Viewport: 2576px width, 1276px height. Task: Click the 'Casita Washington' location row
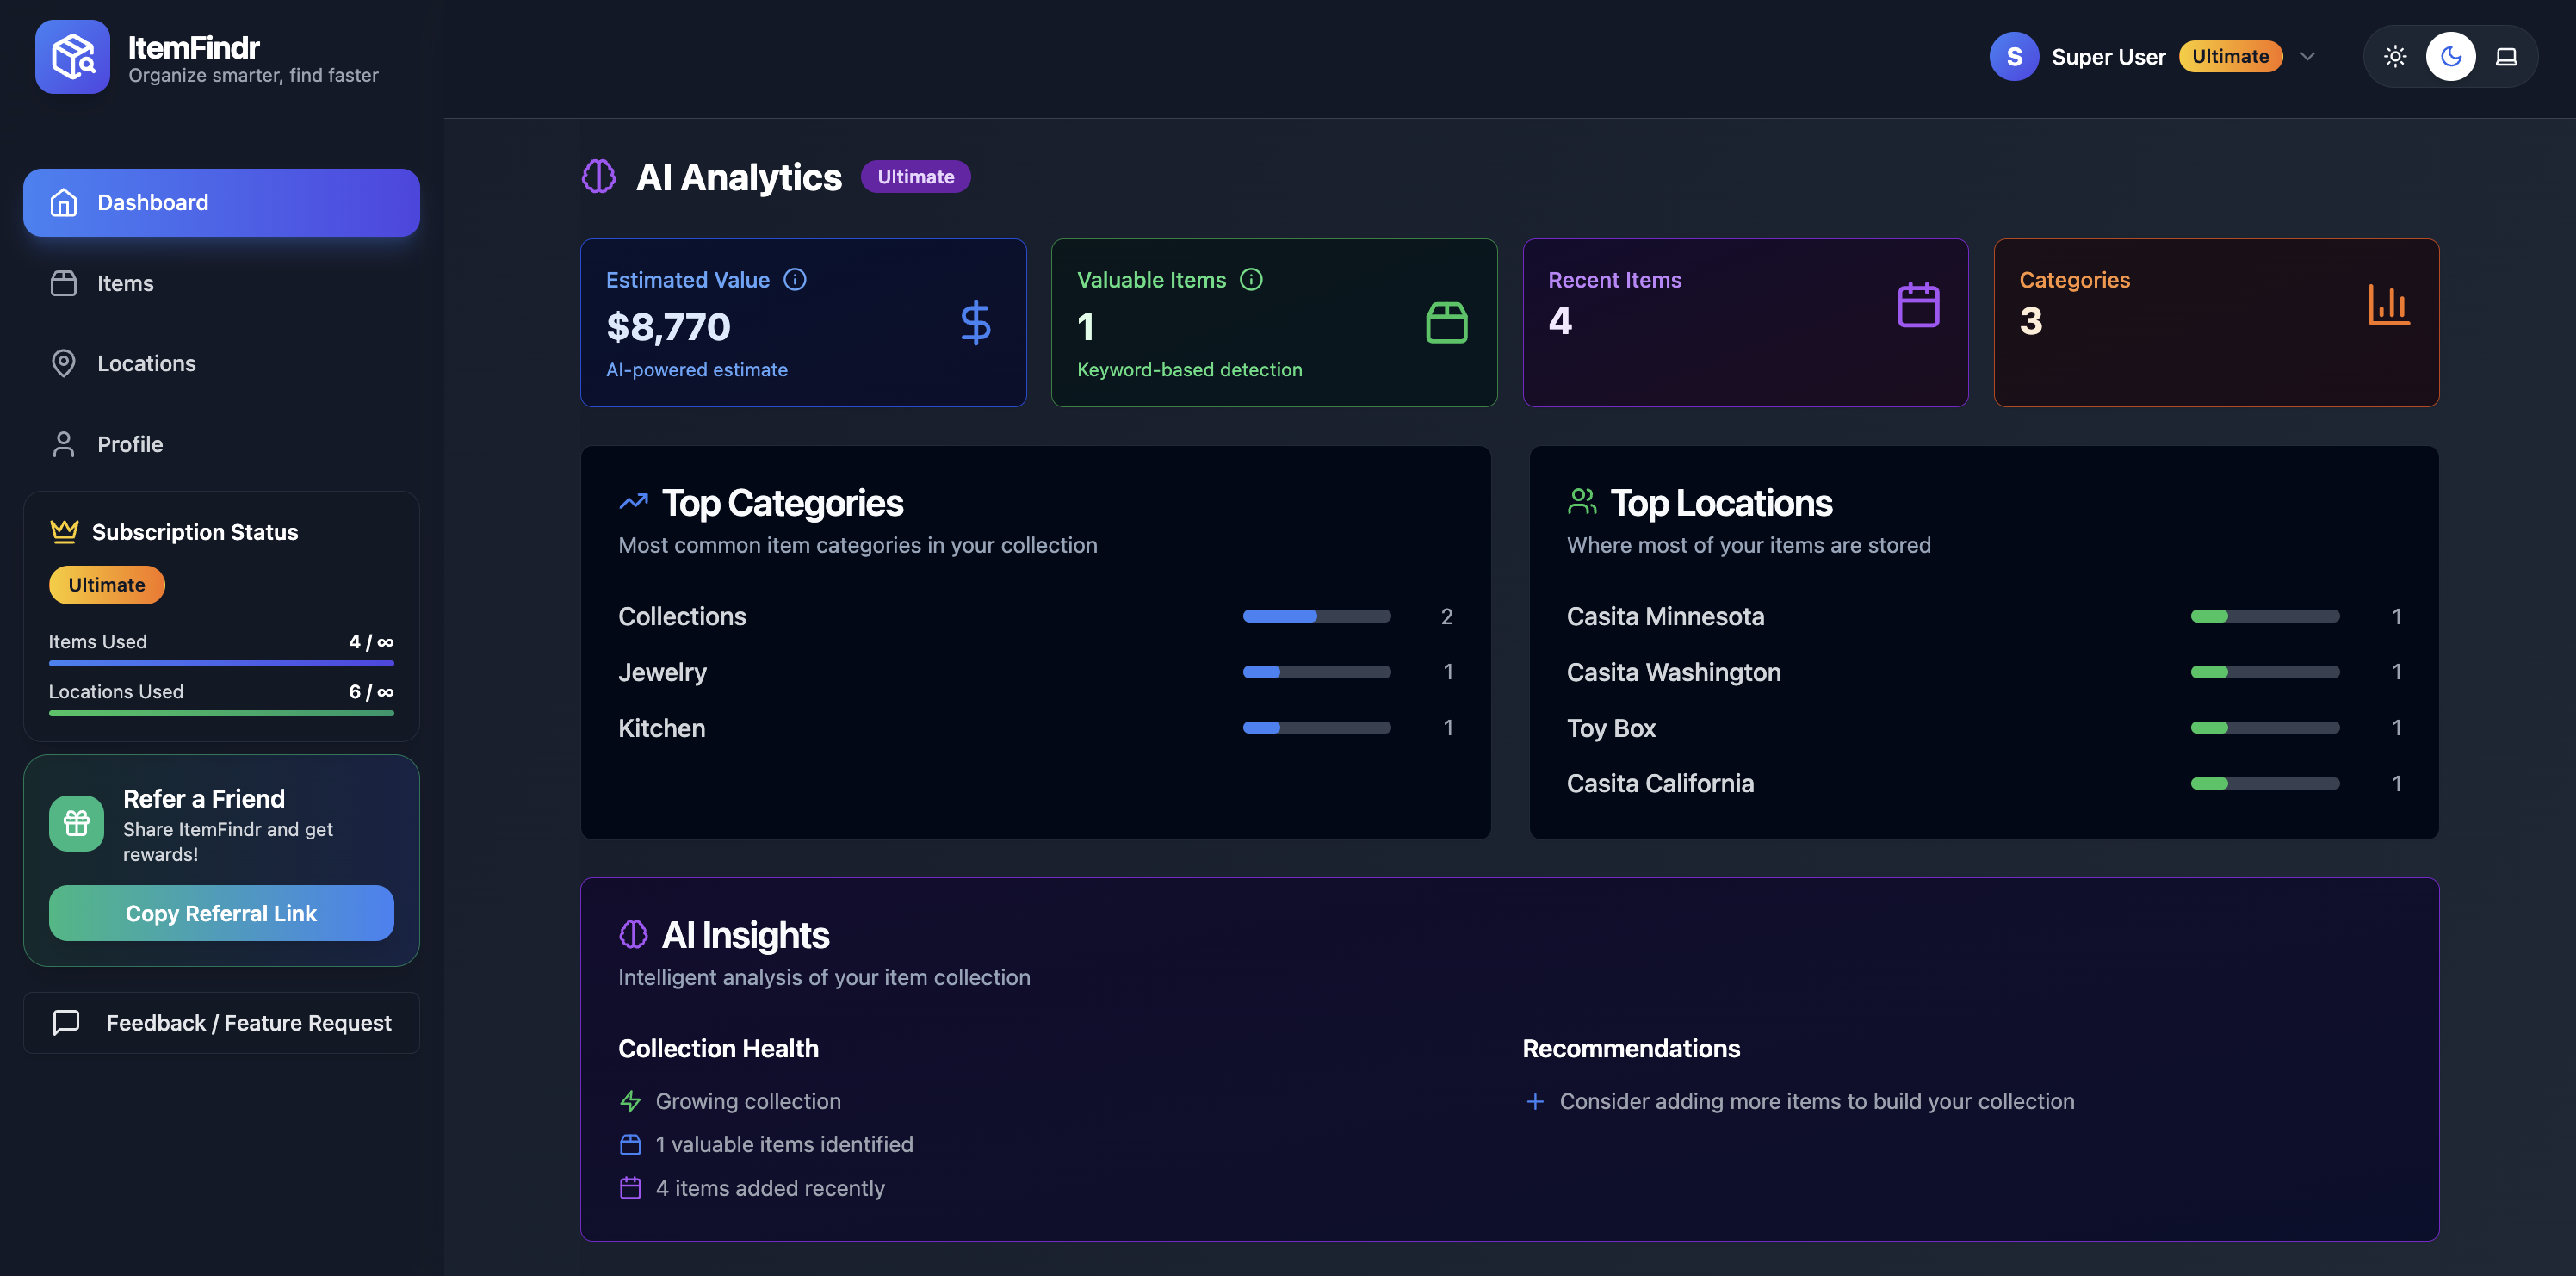point(1983,672)
